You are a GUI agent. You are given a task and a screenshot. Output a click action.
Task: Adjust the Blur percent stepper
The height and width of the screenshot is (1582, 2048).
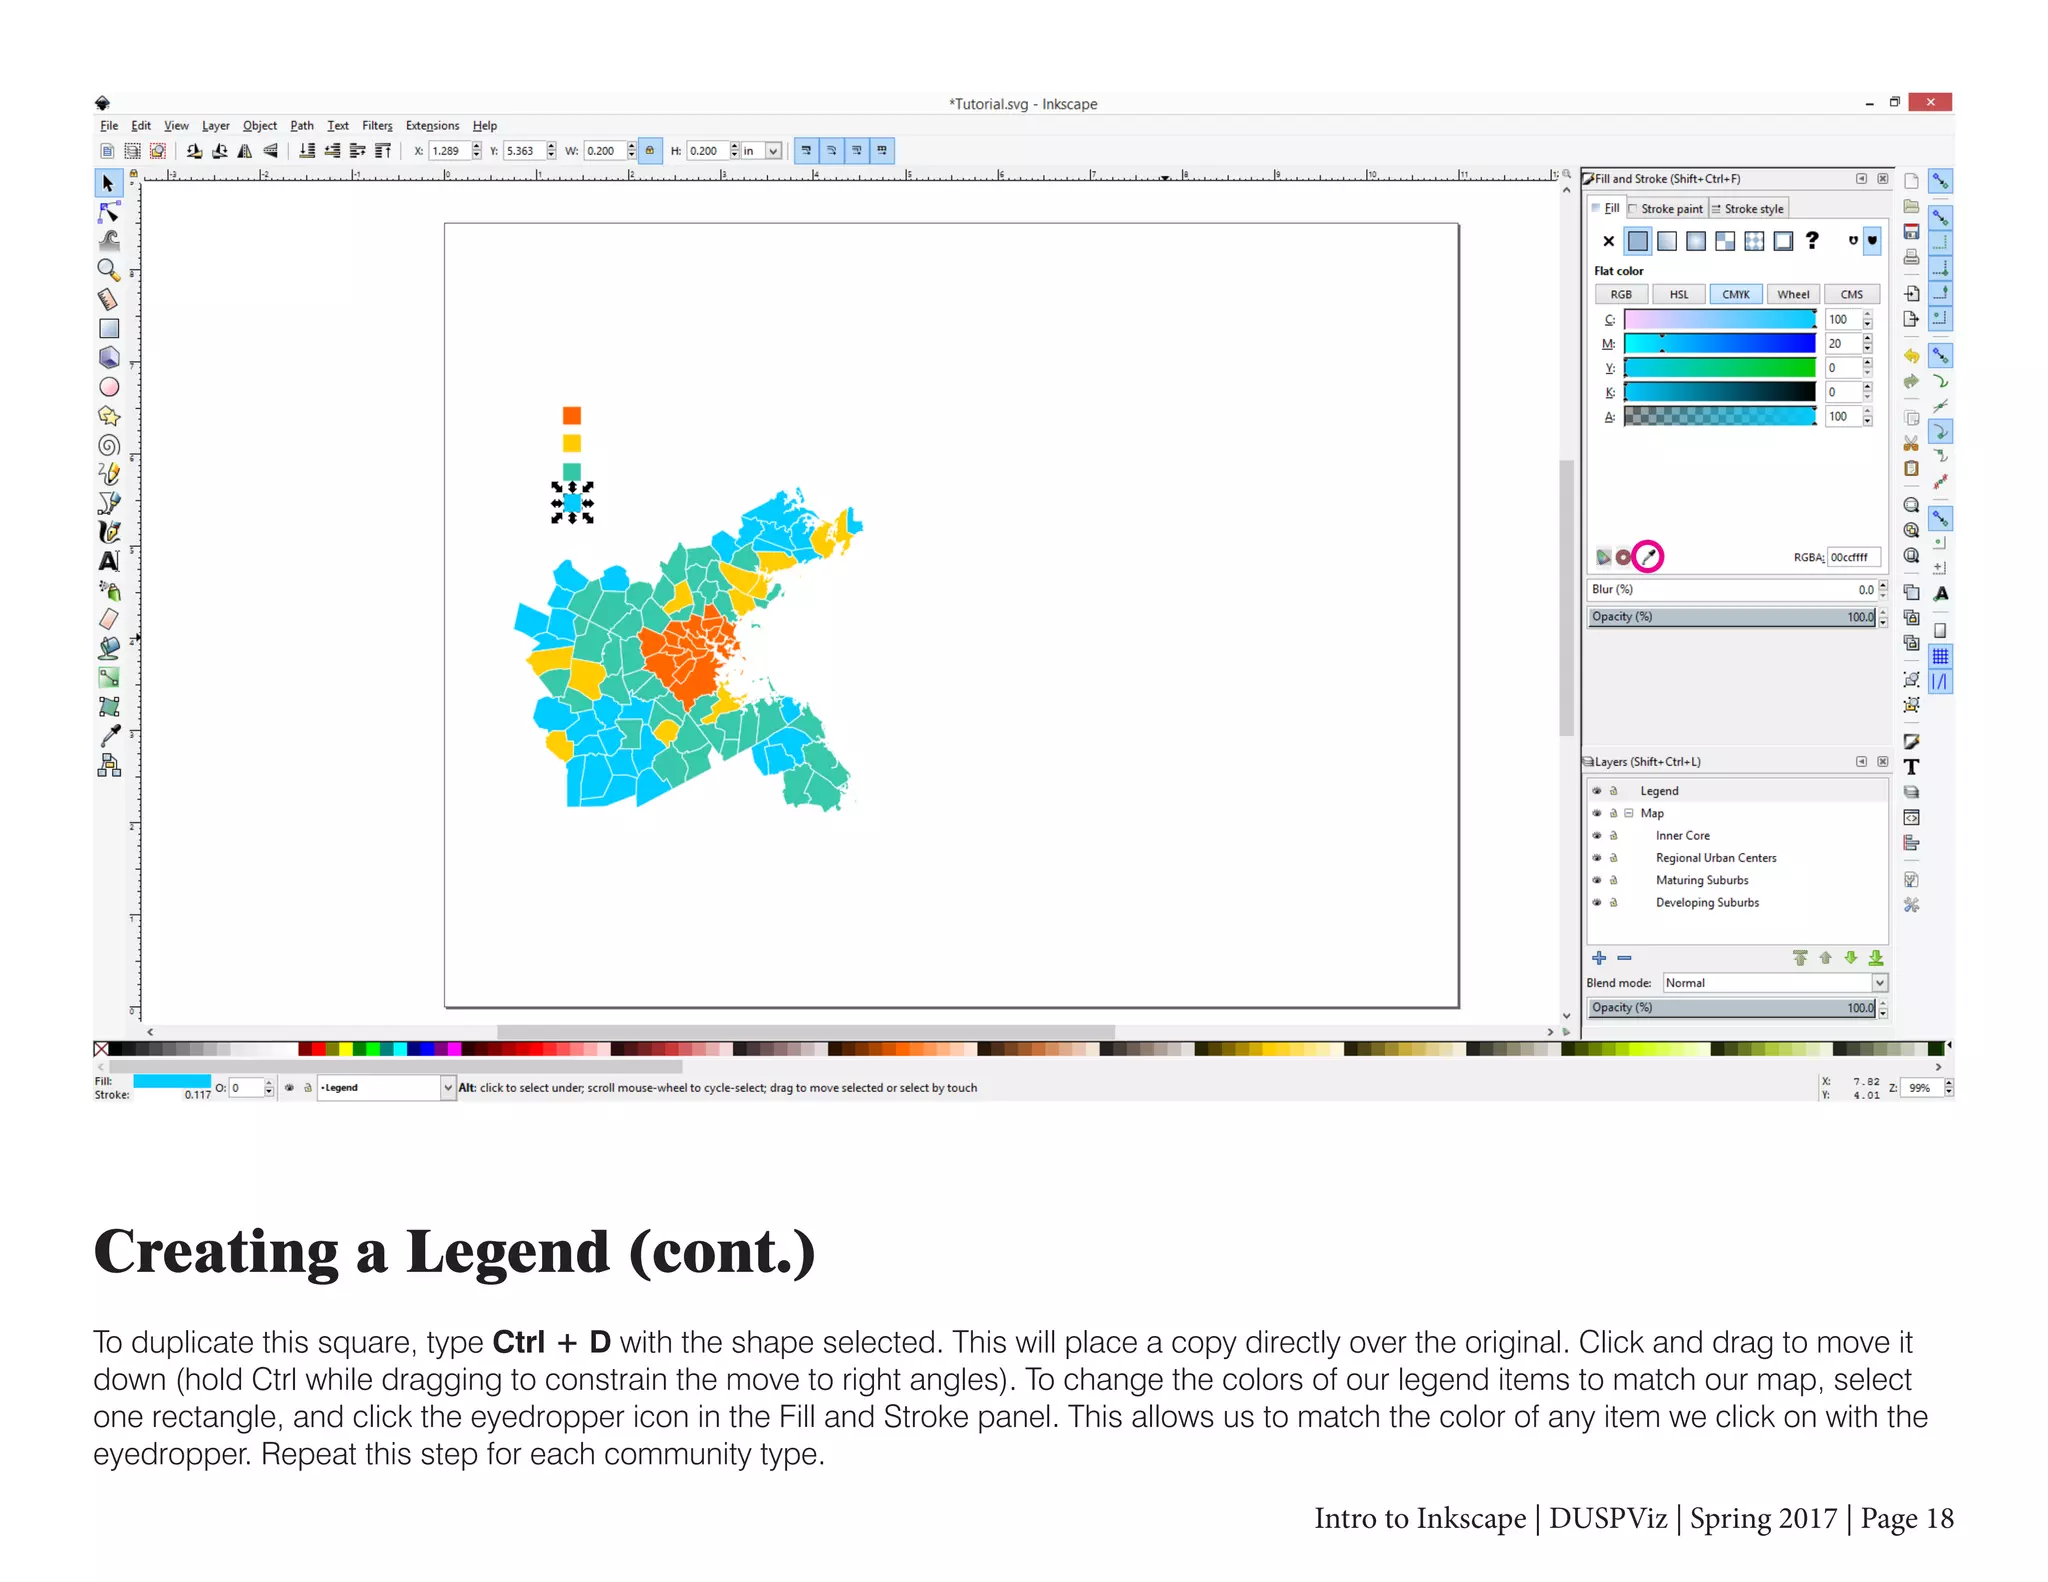(x=1883, y=590)
